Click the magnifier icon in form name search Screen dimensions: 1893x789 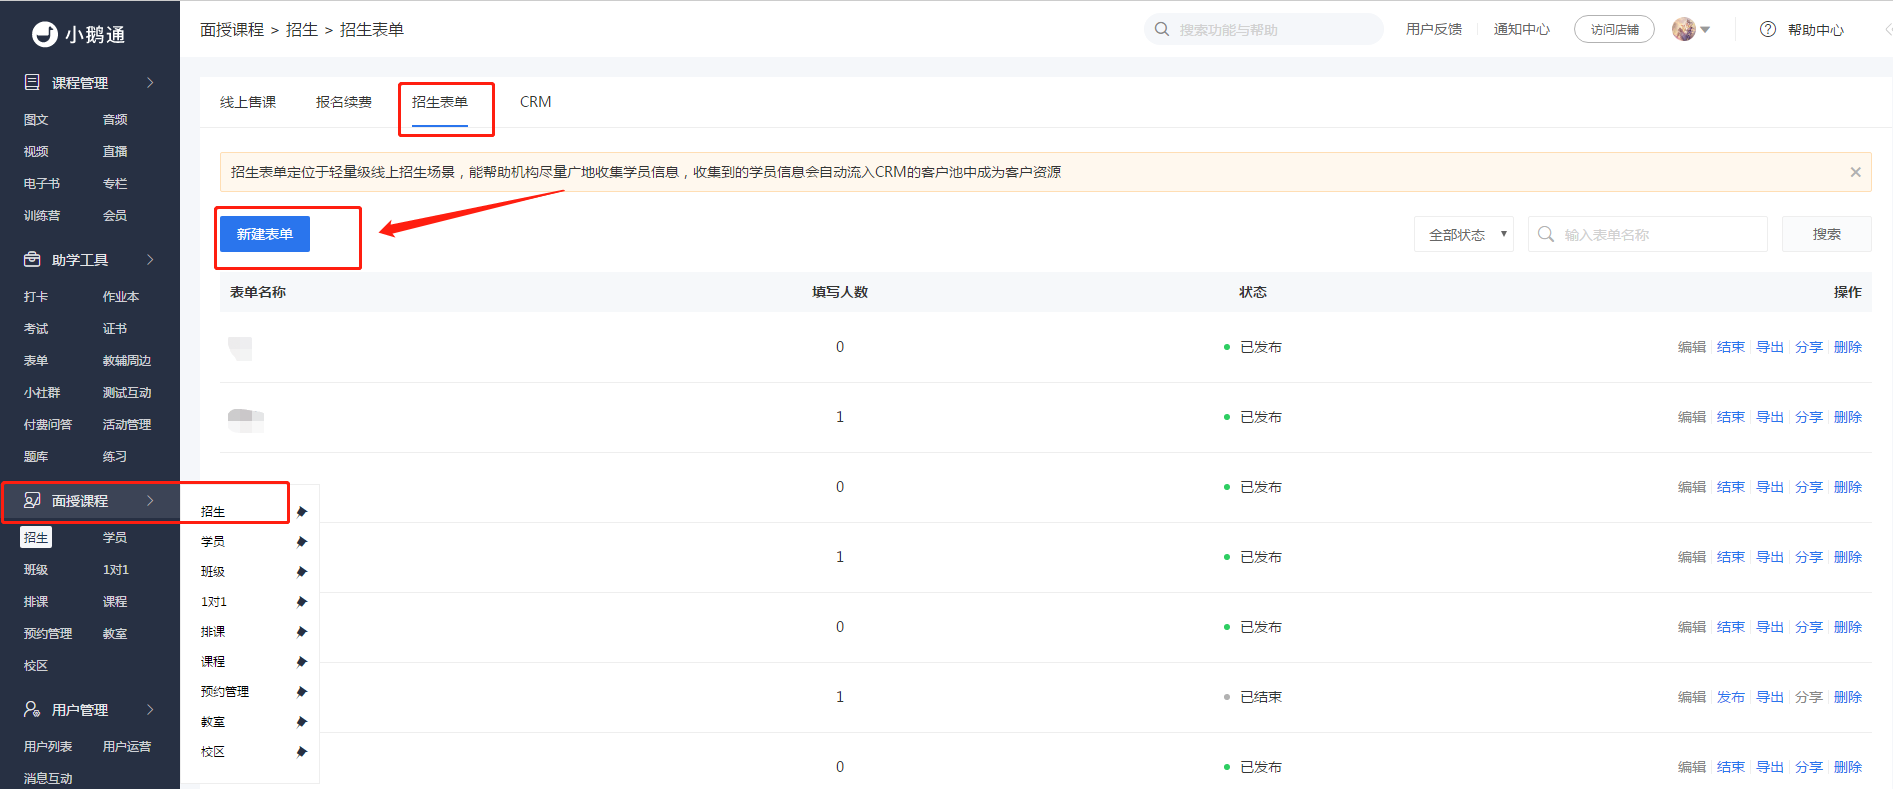point(1546,234)
